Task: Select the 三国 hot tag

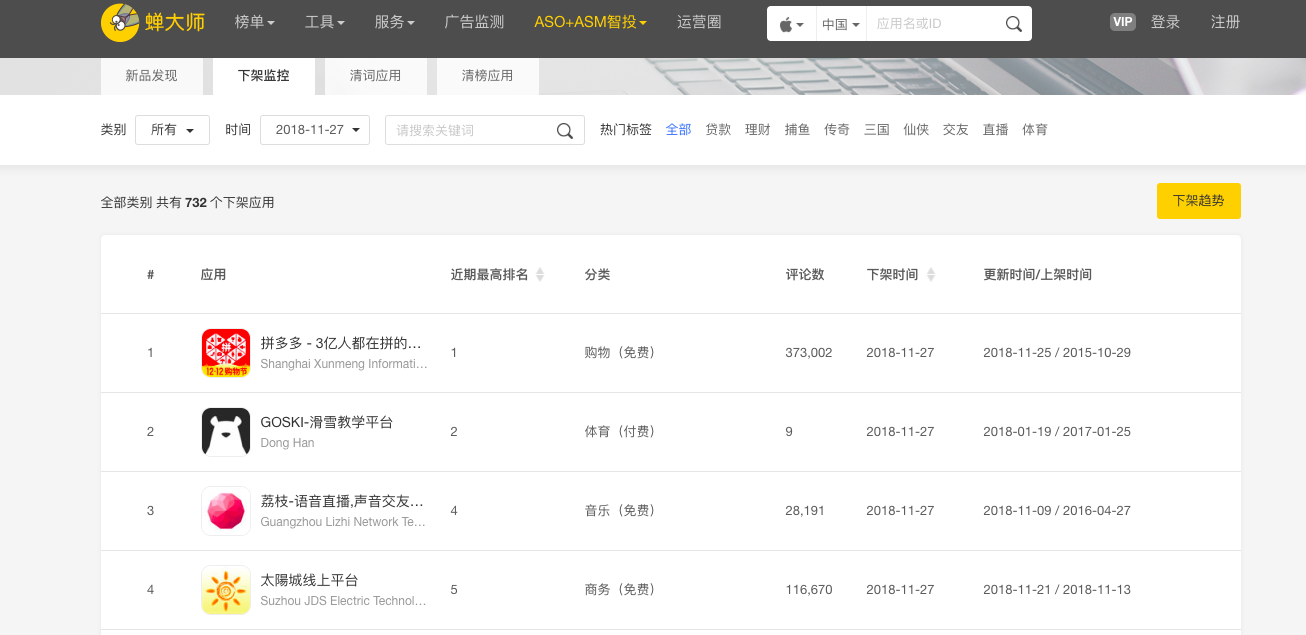Action: [876, 130]
